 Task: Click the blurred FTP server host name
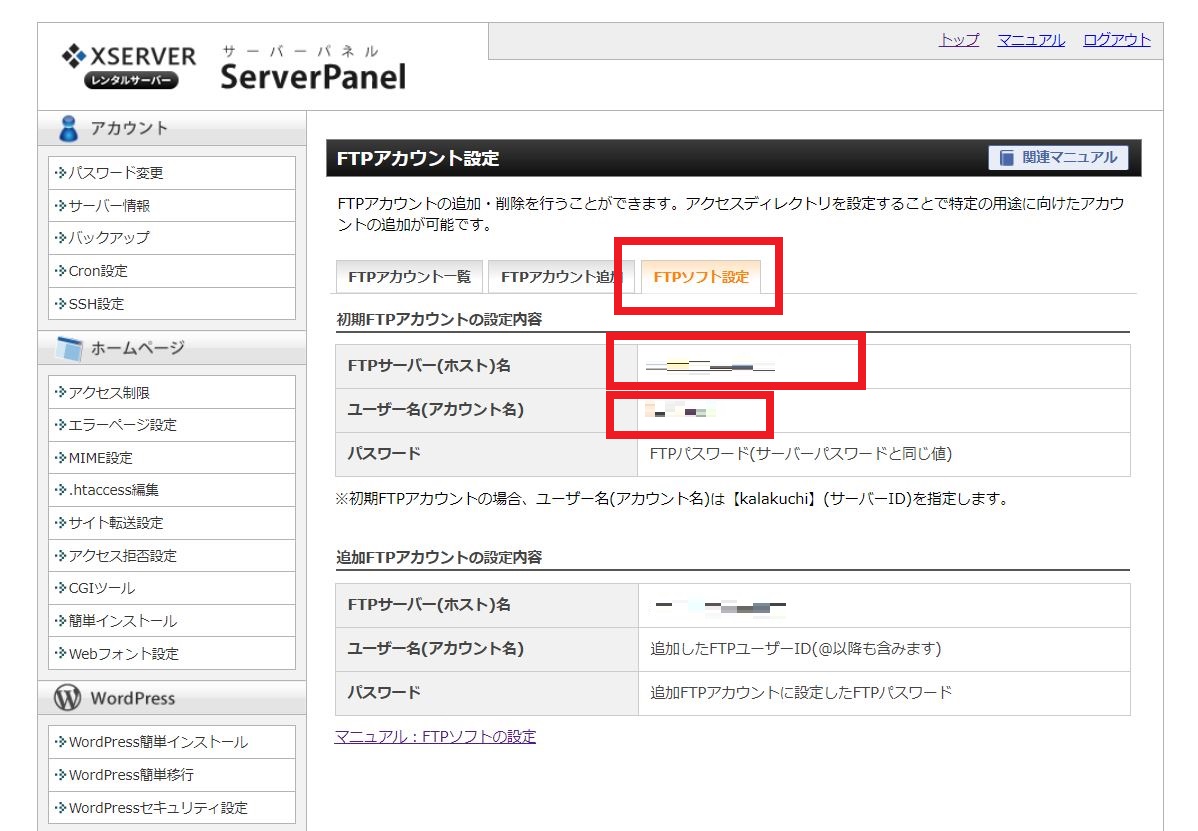point(710,367)
